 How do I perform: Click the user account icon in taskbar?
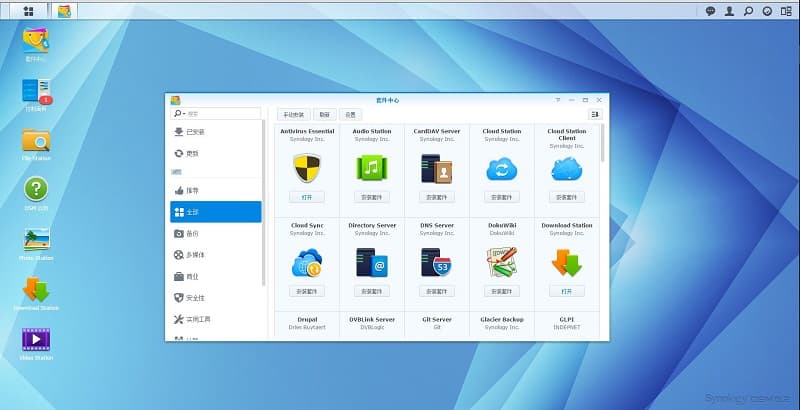(x=730, y=11)
